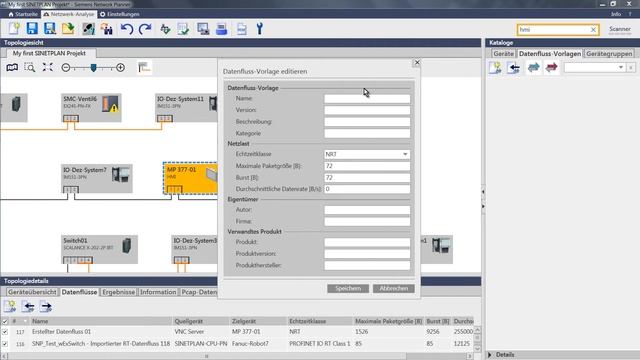Click the wrench settings icon
Image resolution: width=640 pixels, height=360 pixels.
pyautogui.click(x=259, y=29)
